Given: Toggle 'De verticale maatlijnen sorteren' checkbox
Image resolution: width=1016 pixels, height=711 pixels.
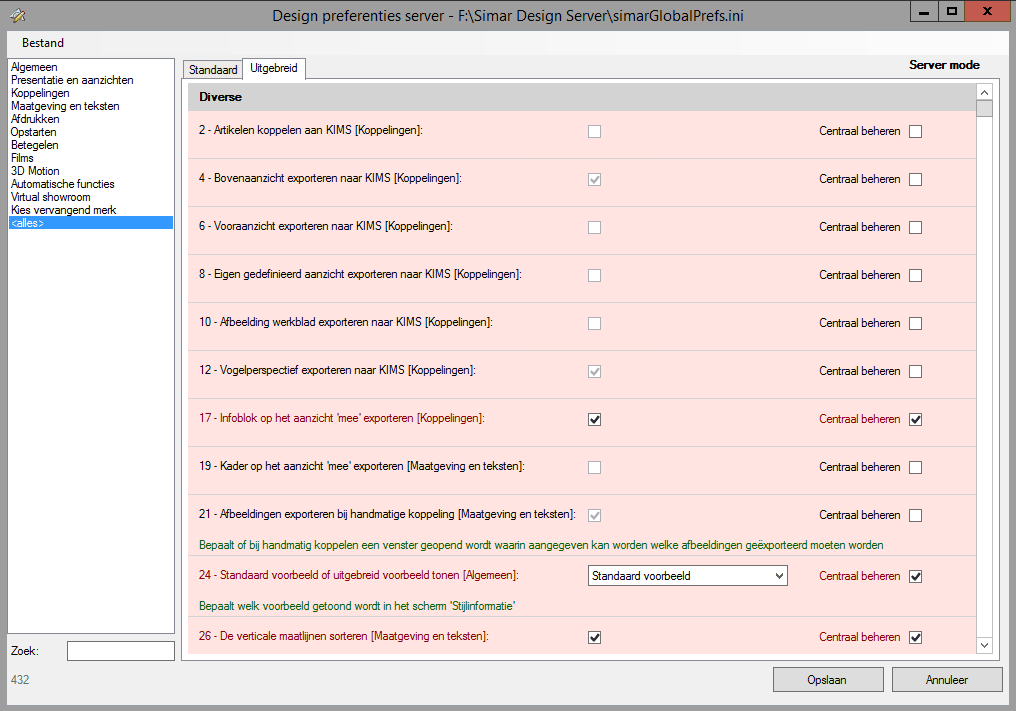Looking at the screenshot, I should (595, 637).
